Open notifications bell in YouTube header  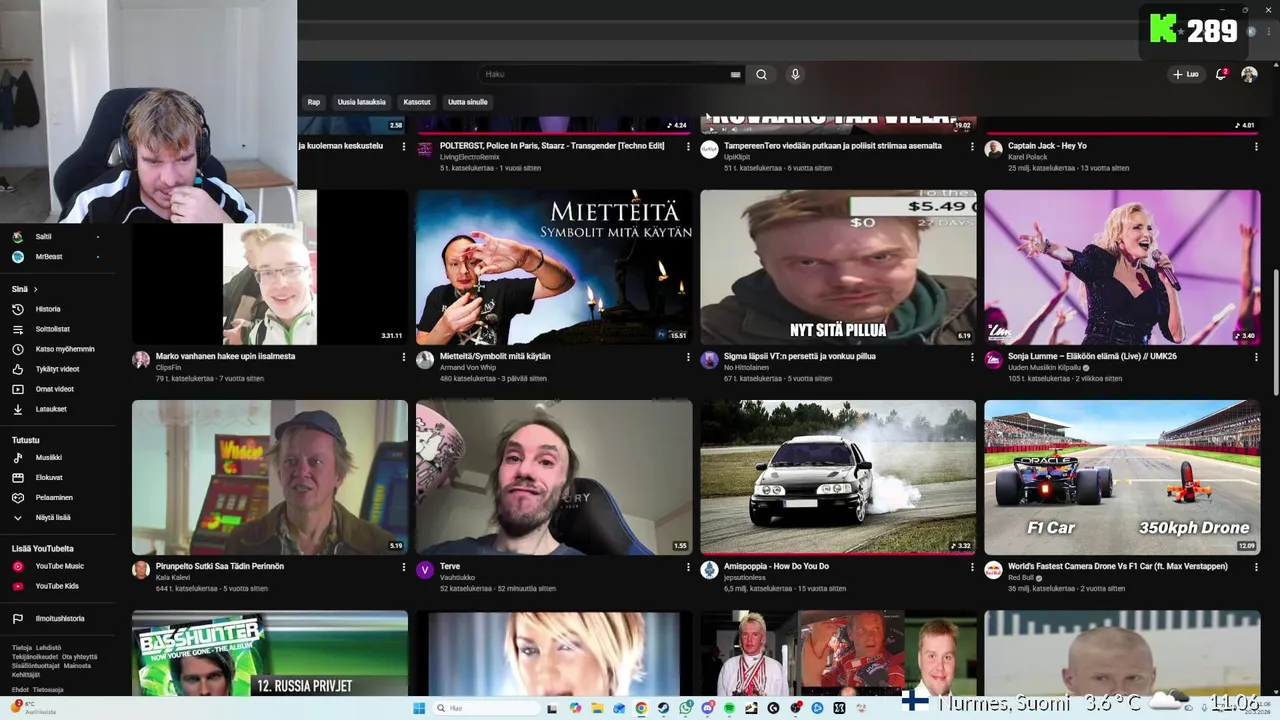[x=1221, y=74]
